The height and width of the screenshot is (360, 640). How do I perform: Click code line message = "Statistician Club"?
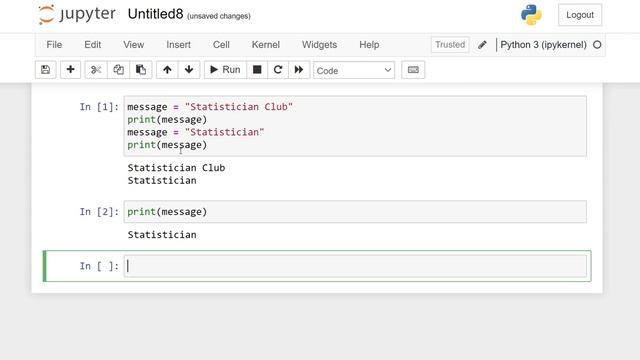tap(210, 107)
